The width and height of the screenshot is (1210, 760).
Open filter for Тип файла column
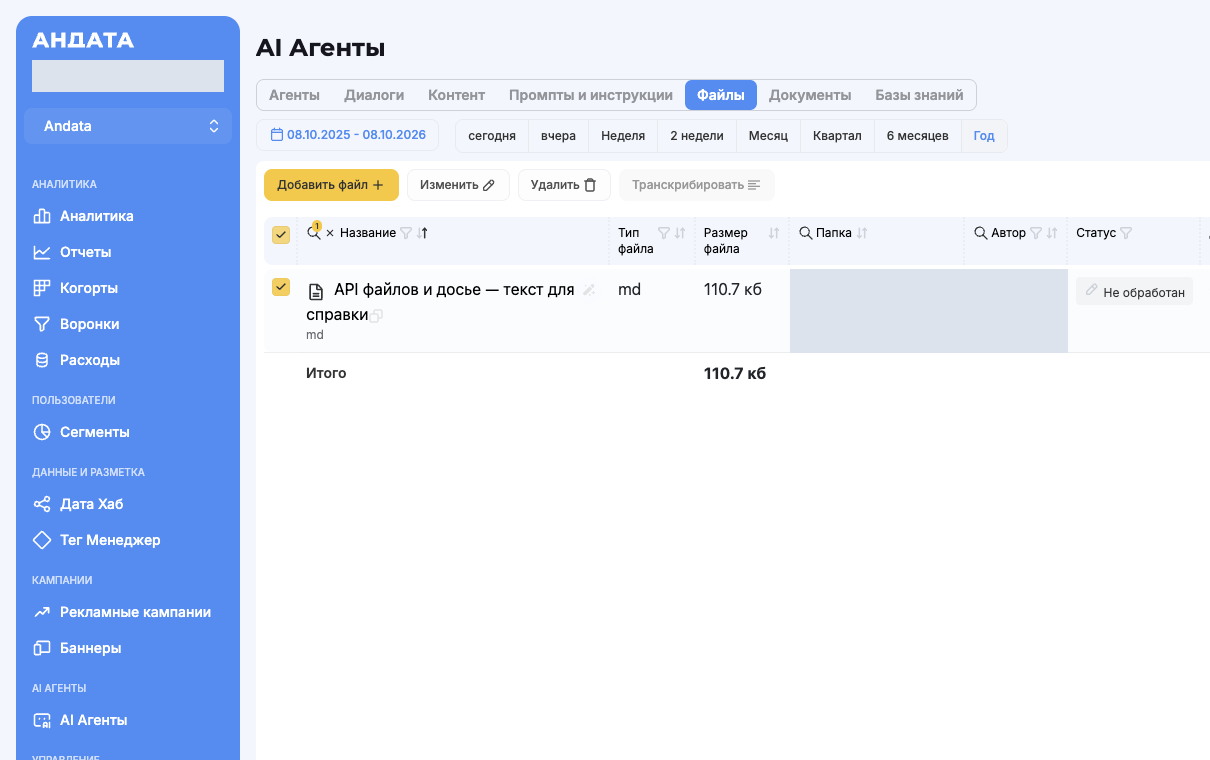tap(663, 233)
